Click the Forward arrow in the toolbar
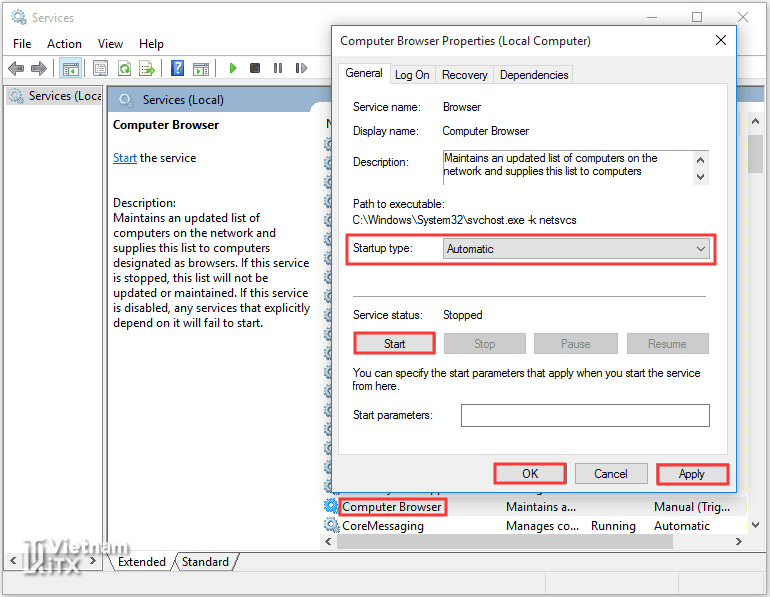770x597 pixels. [x=39, y=68]
